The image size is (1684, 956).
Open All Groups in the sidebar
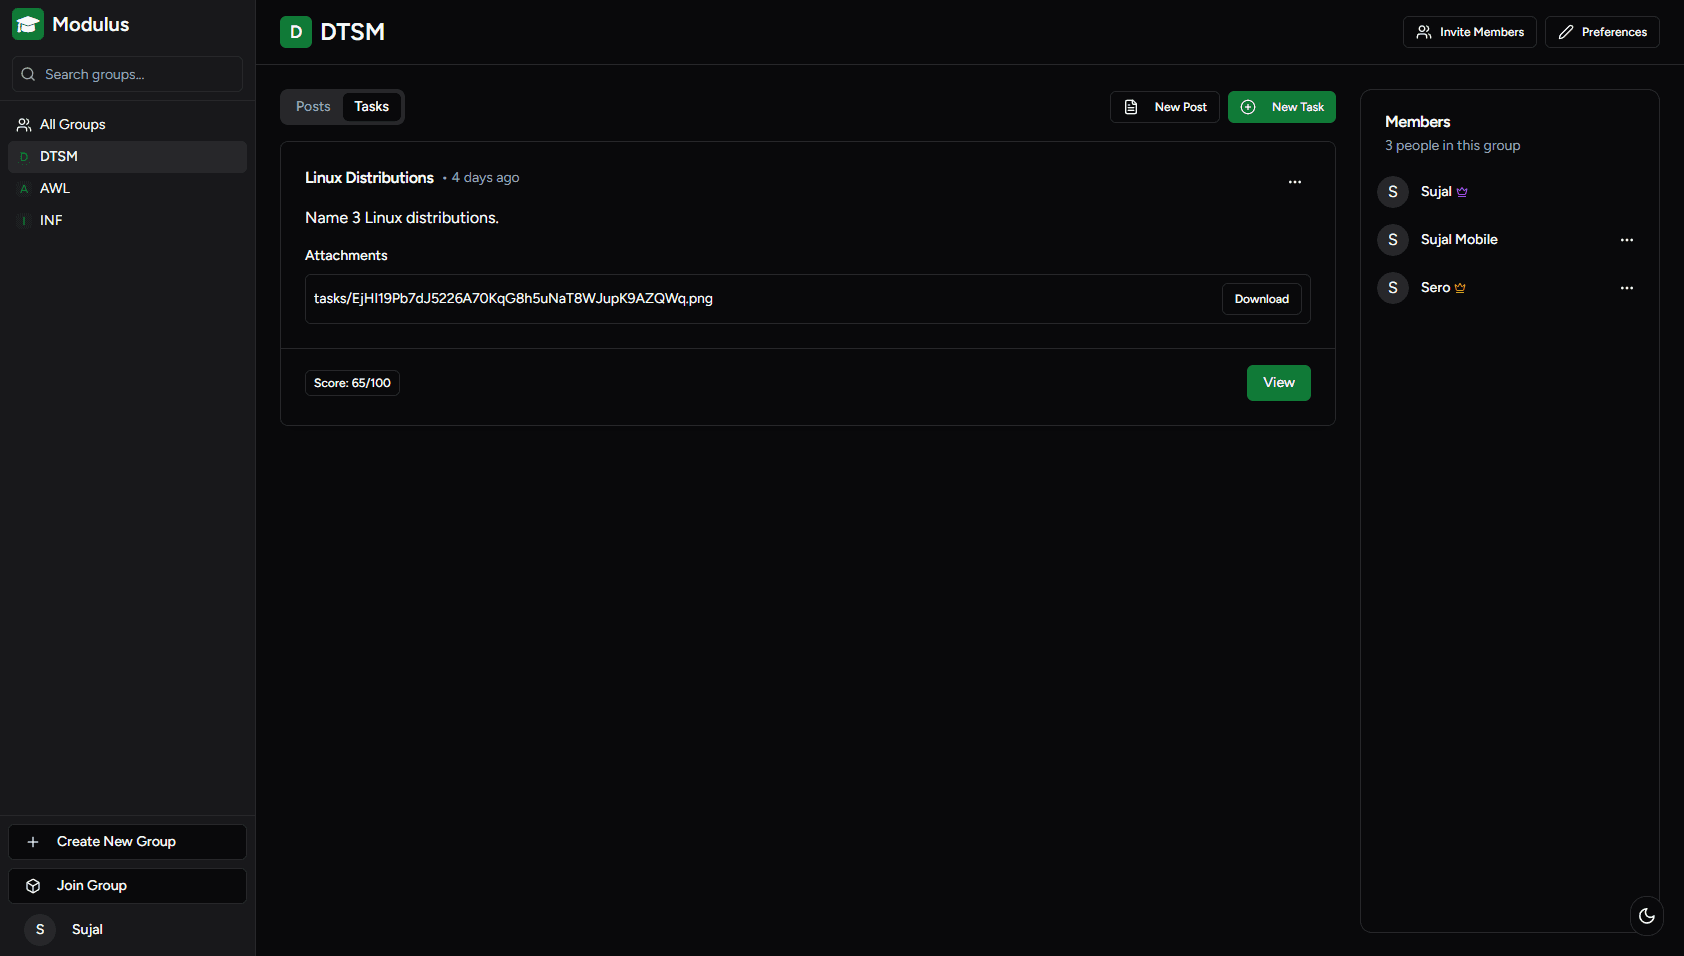(x=72, y=124)
